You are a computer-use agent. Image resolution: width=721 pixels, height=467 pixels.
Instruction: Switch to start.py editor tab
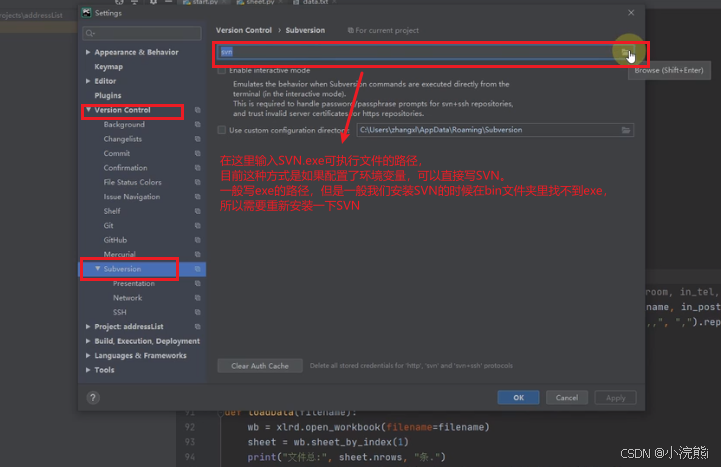(205, 2)
